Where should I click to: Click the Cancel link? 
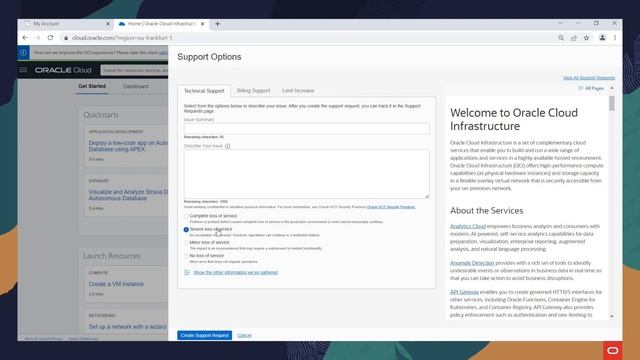coord(244,335)
